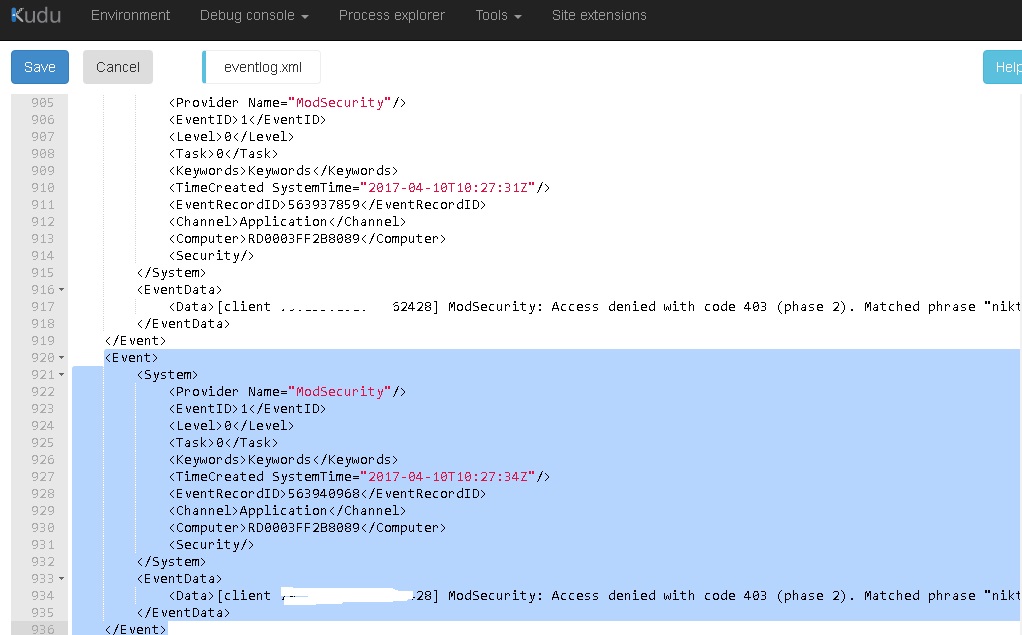Open the Environment page

tap(130, 16)
